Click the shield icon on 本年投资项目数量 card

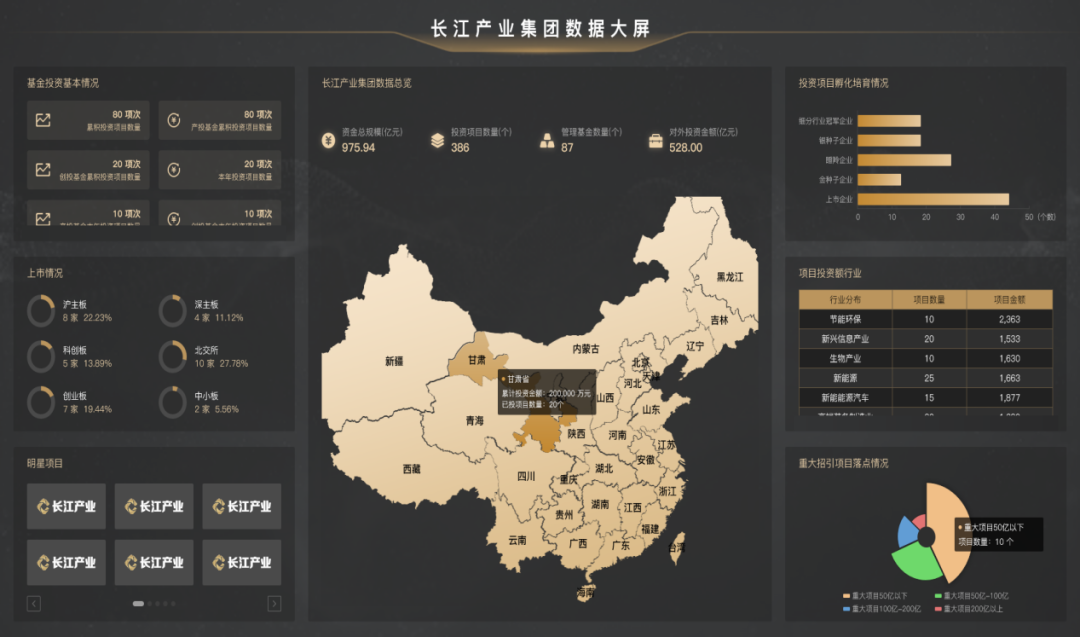click(x=174, y=170)
